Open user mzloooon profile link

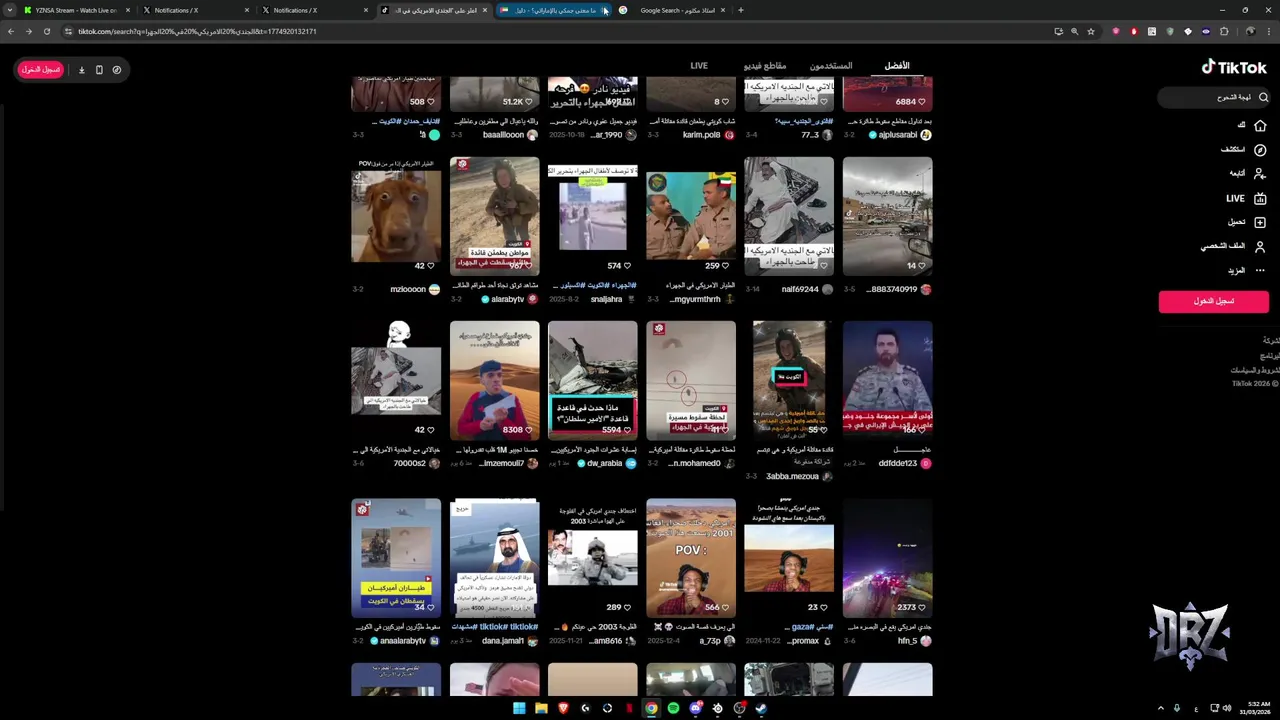[x=408, y=289]
